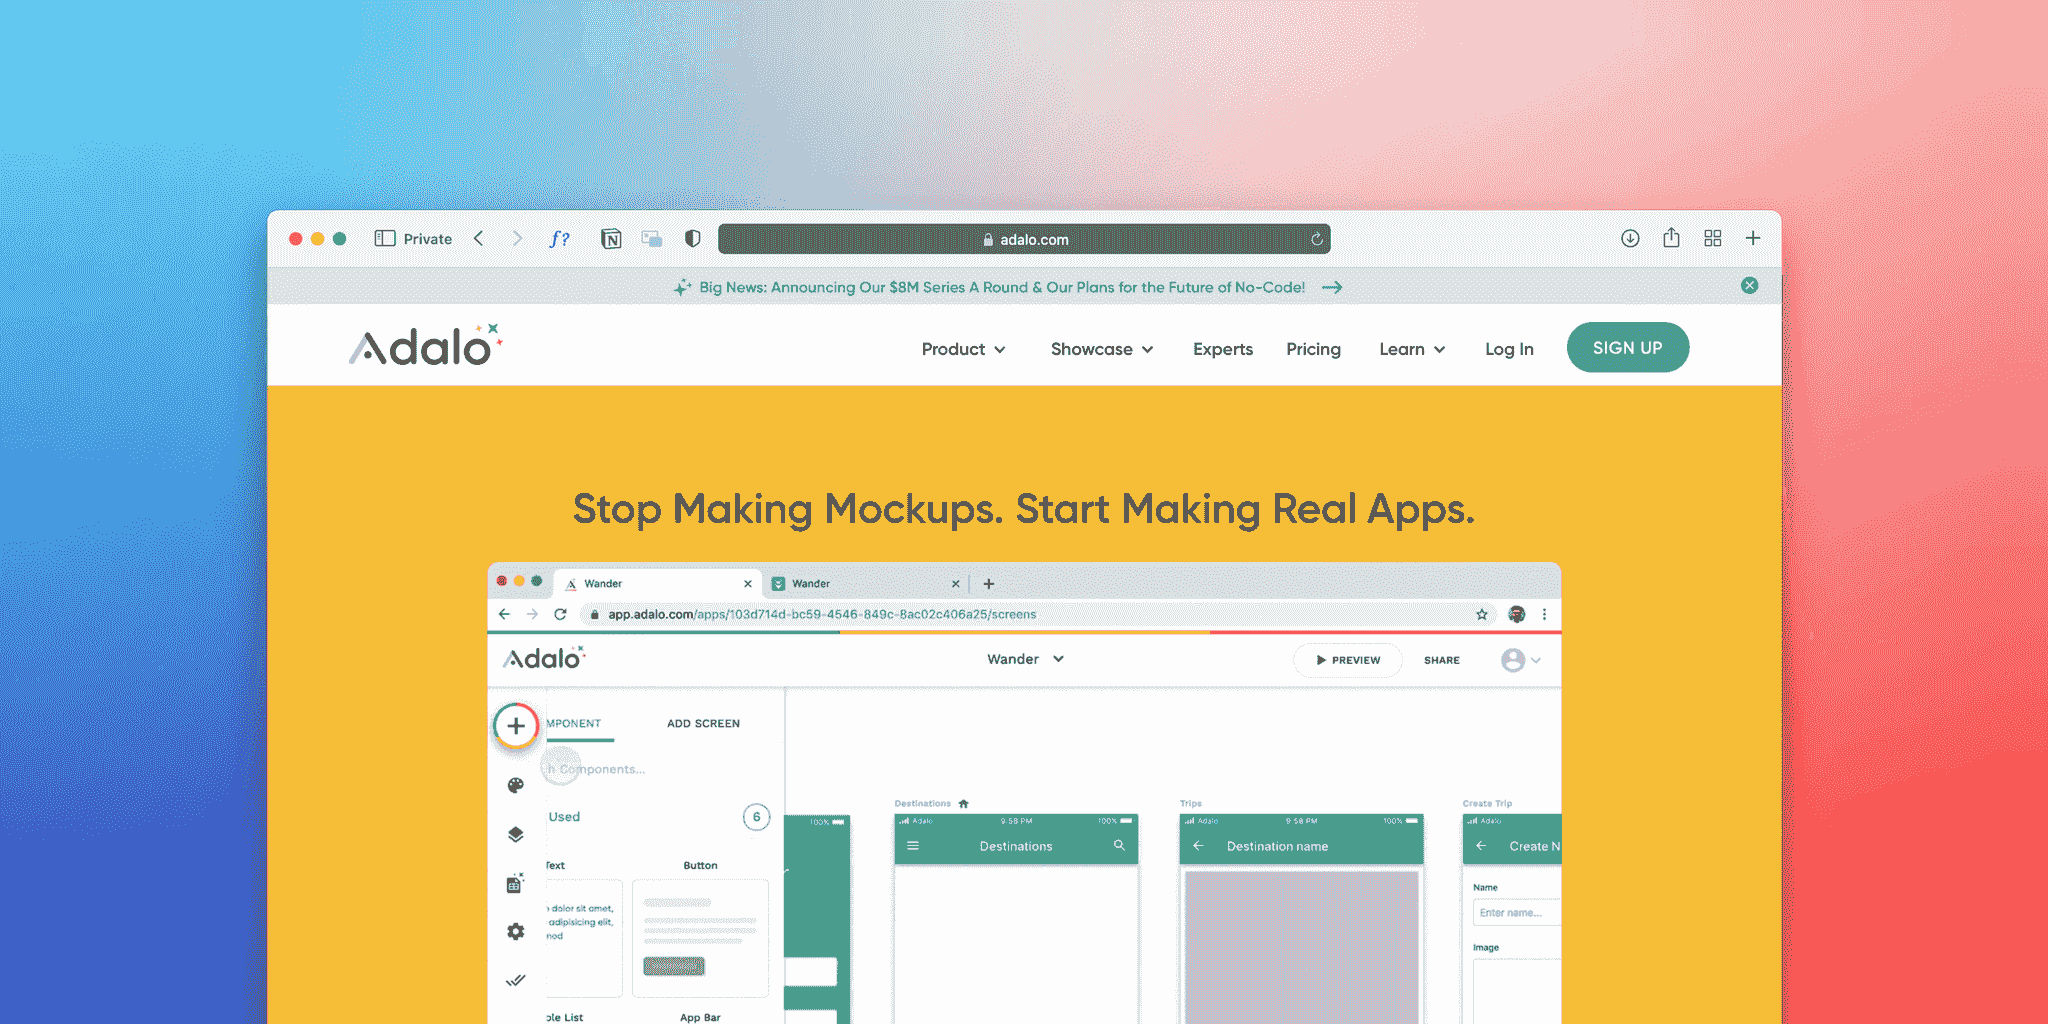Click the Add plus button in sidebar
Screen dimensions: 2048x1024
point(516,726)
